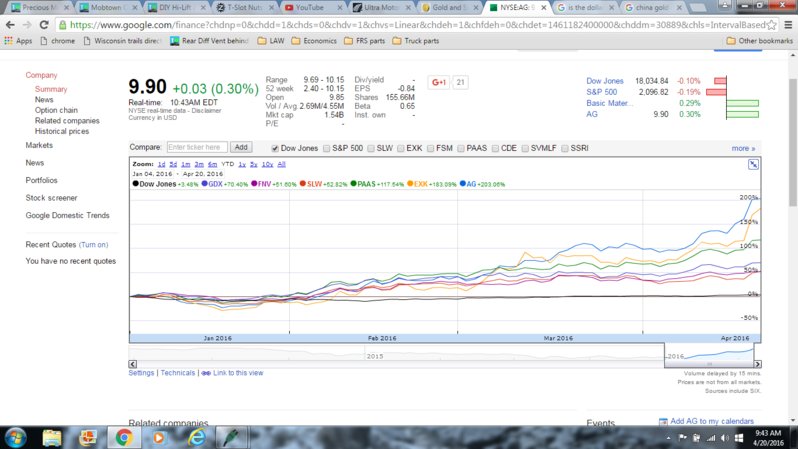The height and width of the screenshot is (449, 798).
Task: Open File Explorer in taskbar
Action: pos(52,437)
